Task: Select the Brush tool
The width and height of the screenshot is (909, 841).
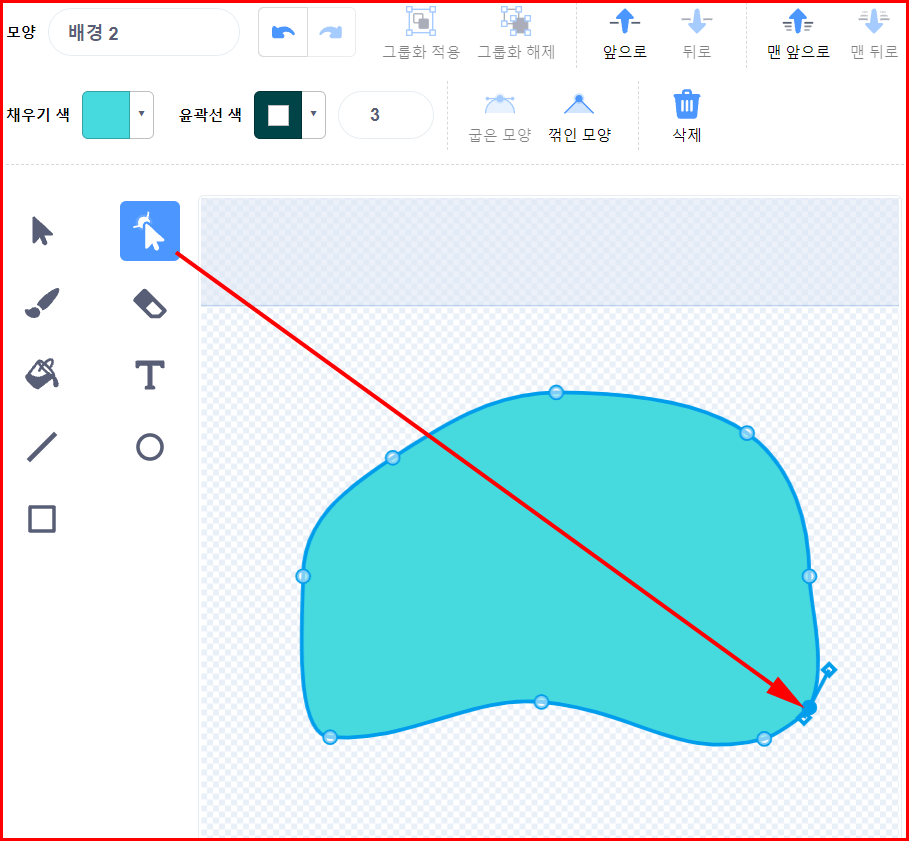Action: (42, 303)
